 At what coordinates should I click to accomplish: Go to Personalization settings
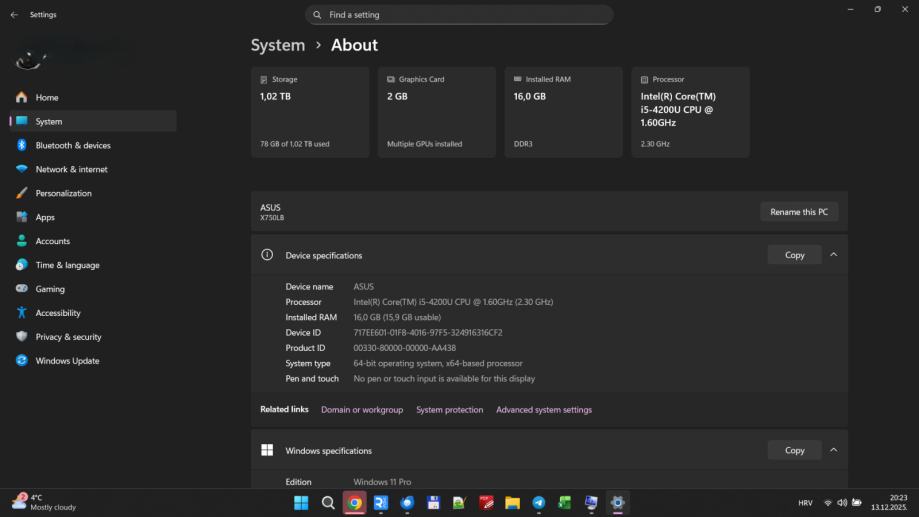click(x=63, y=194)
